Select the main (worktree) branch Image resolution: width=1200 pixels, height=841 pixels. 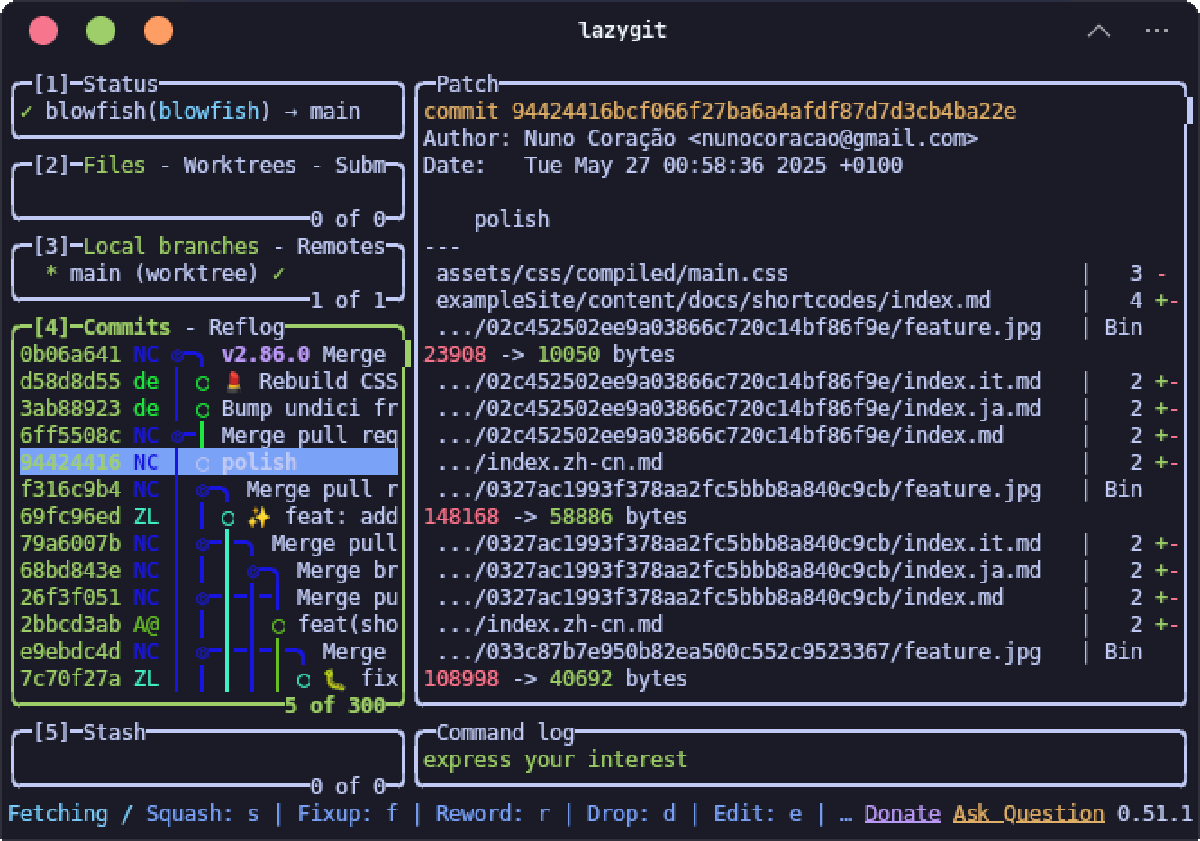coord(209,273)
